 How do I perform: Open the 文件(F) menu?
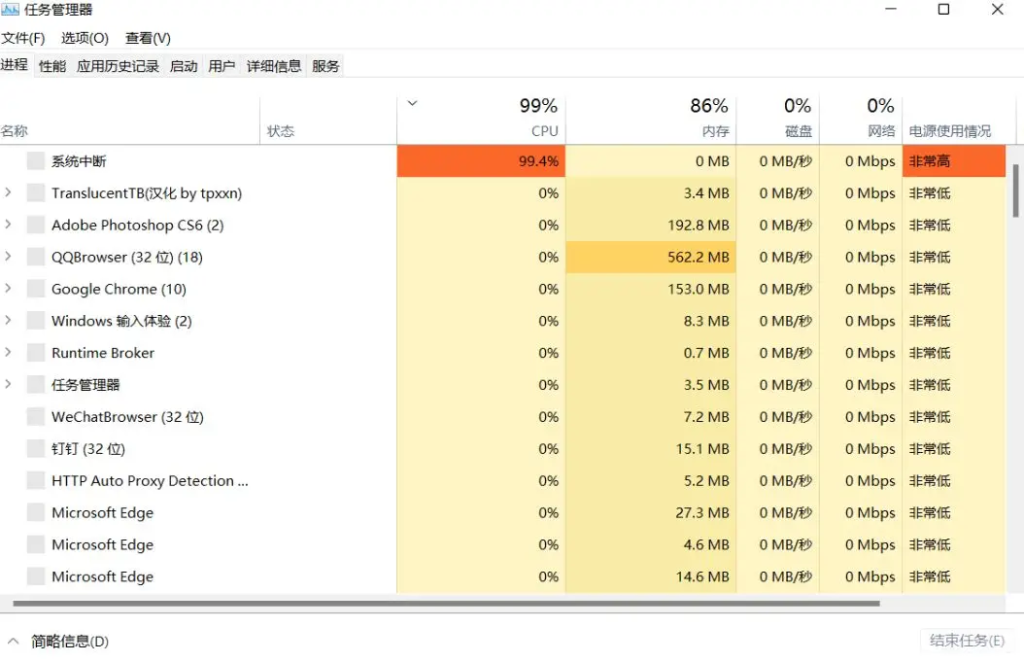click(x=23, y=39)
